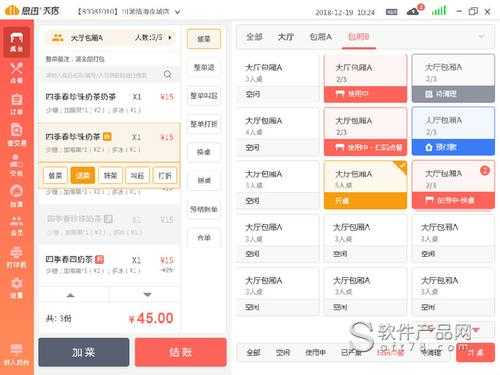Click the up arrow under order list

[x=70, y=295]
